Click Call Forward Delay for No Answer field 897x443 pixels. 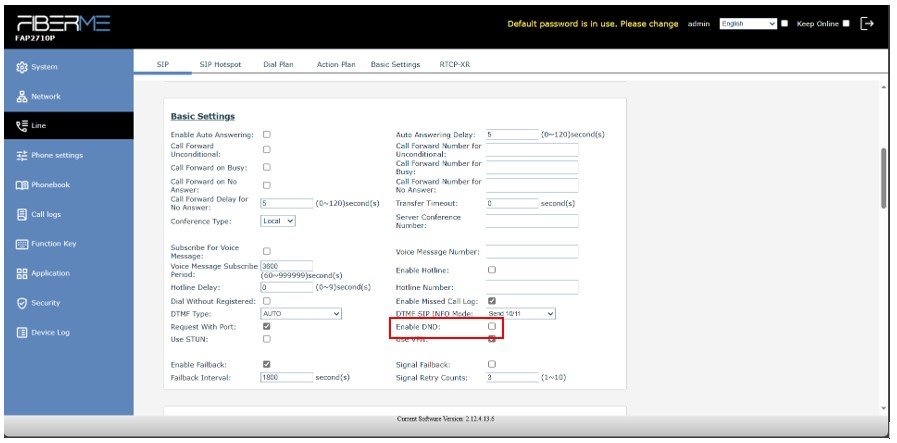point(287,203)
